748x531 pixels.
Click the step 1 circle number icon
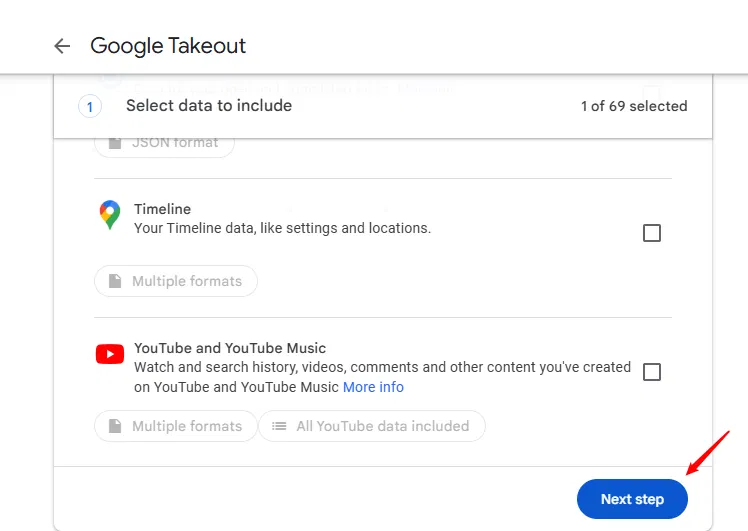pos(90,107)
